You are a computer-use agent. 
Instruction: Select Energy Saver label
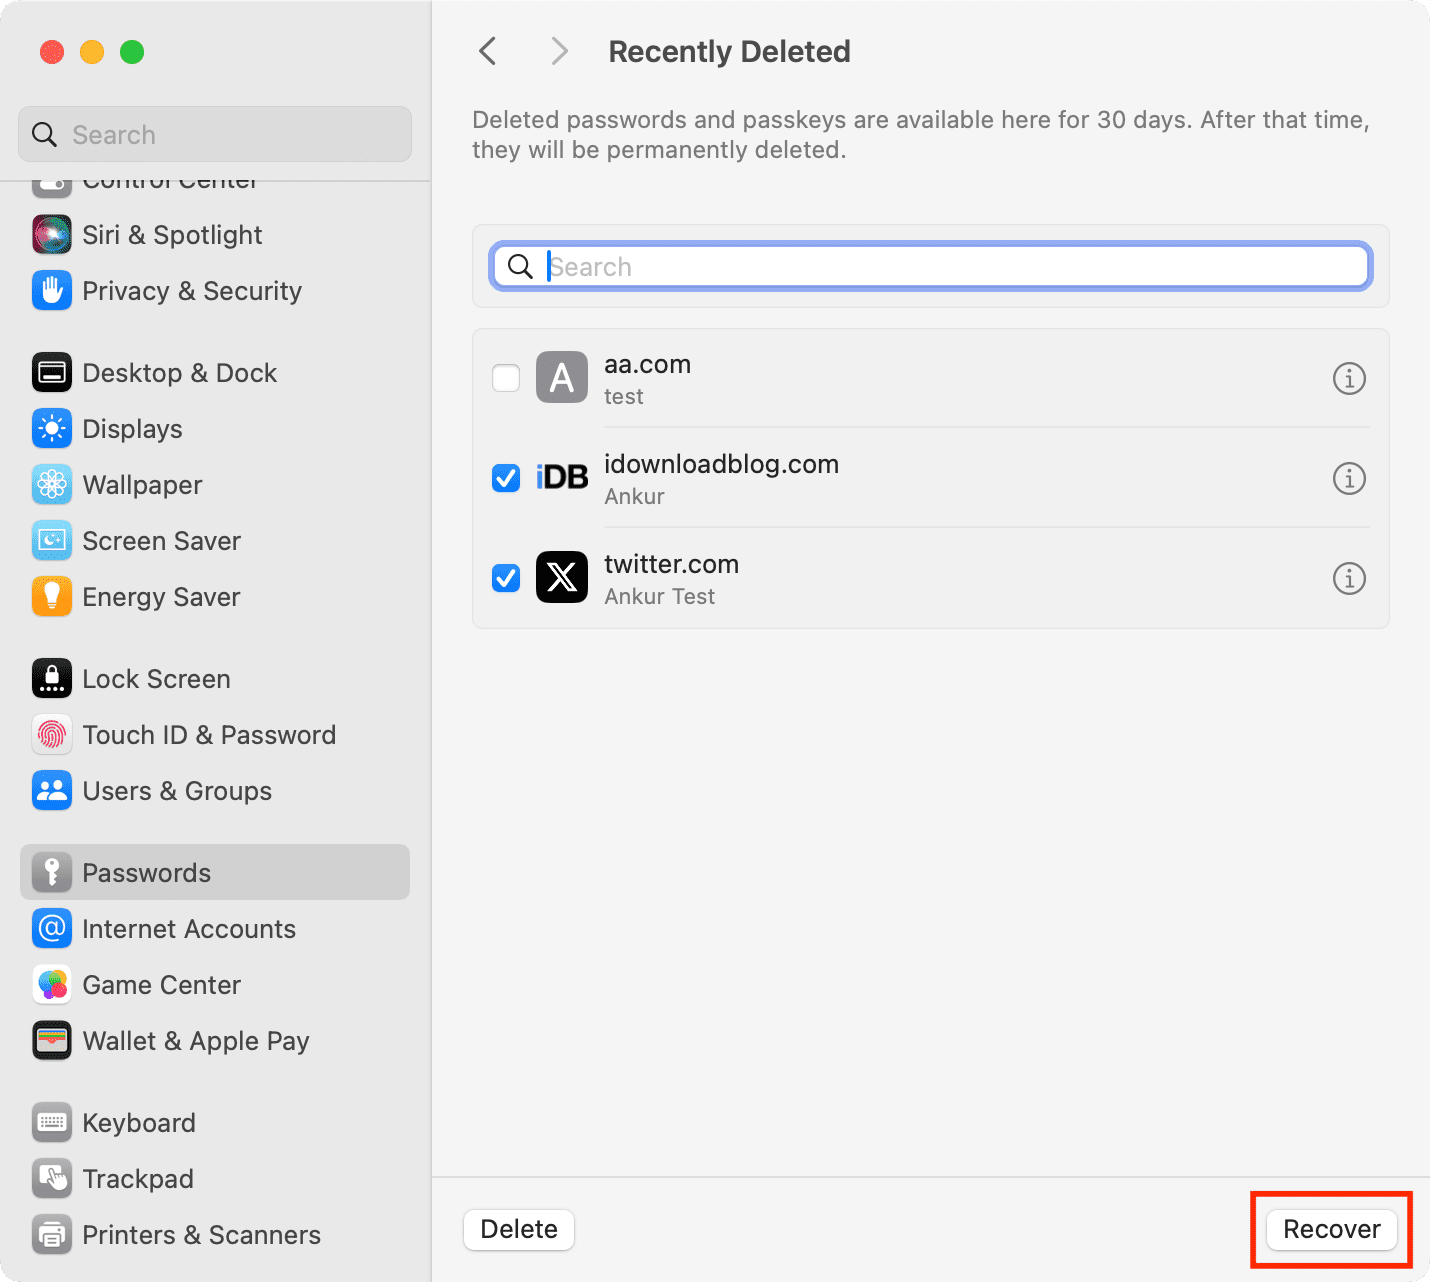click(x=162, y=597)
